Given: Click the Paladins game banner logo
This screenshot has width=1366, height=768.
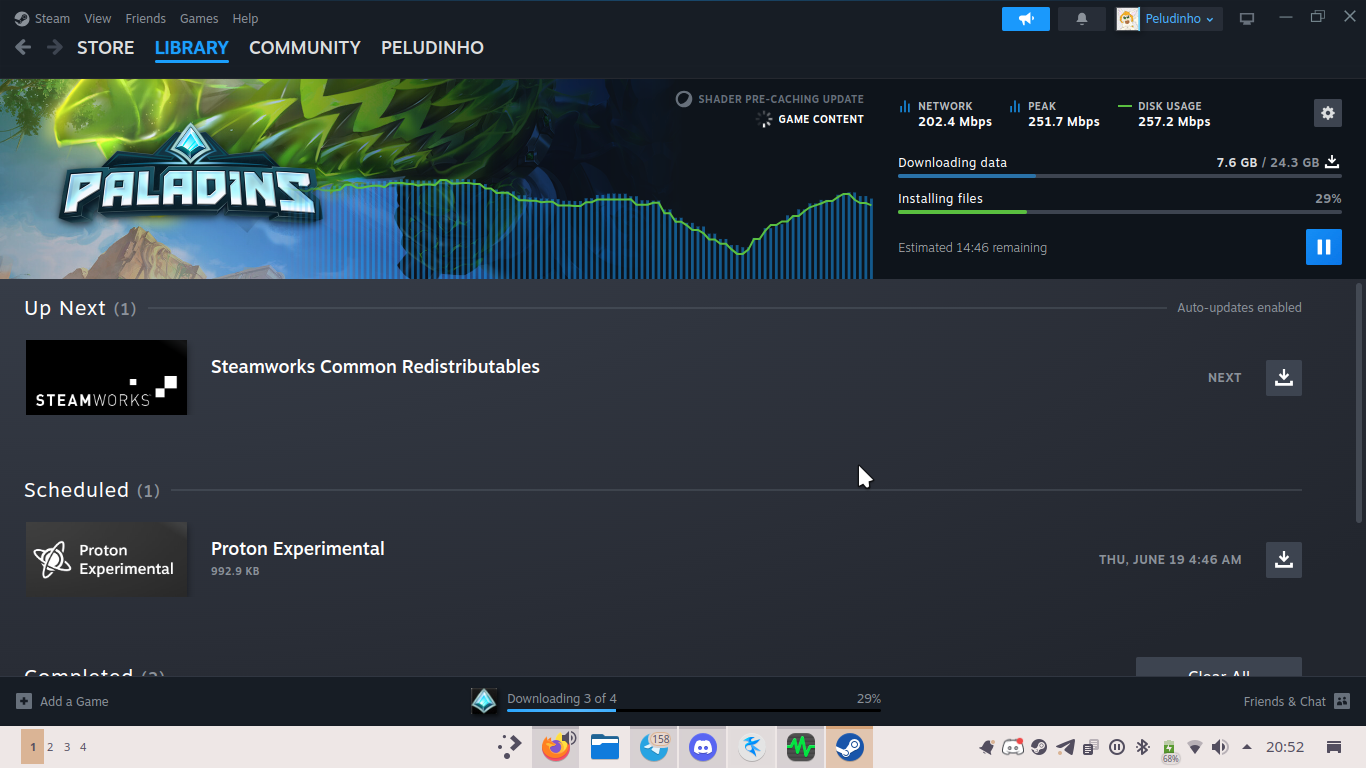Looking at the screenshot, I should [189, 177].
